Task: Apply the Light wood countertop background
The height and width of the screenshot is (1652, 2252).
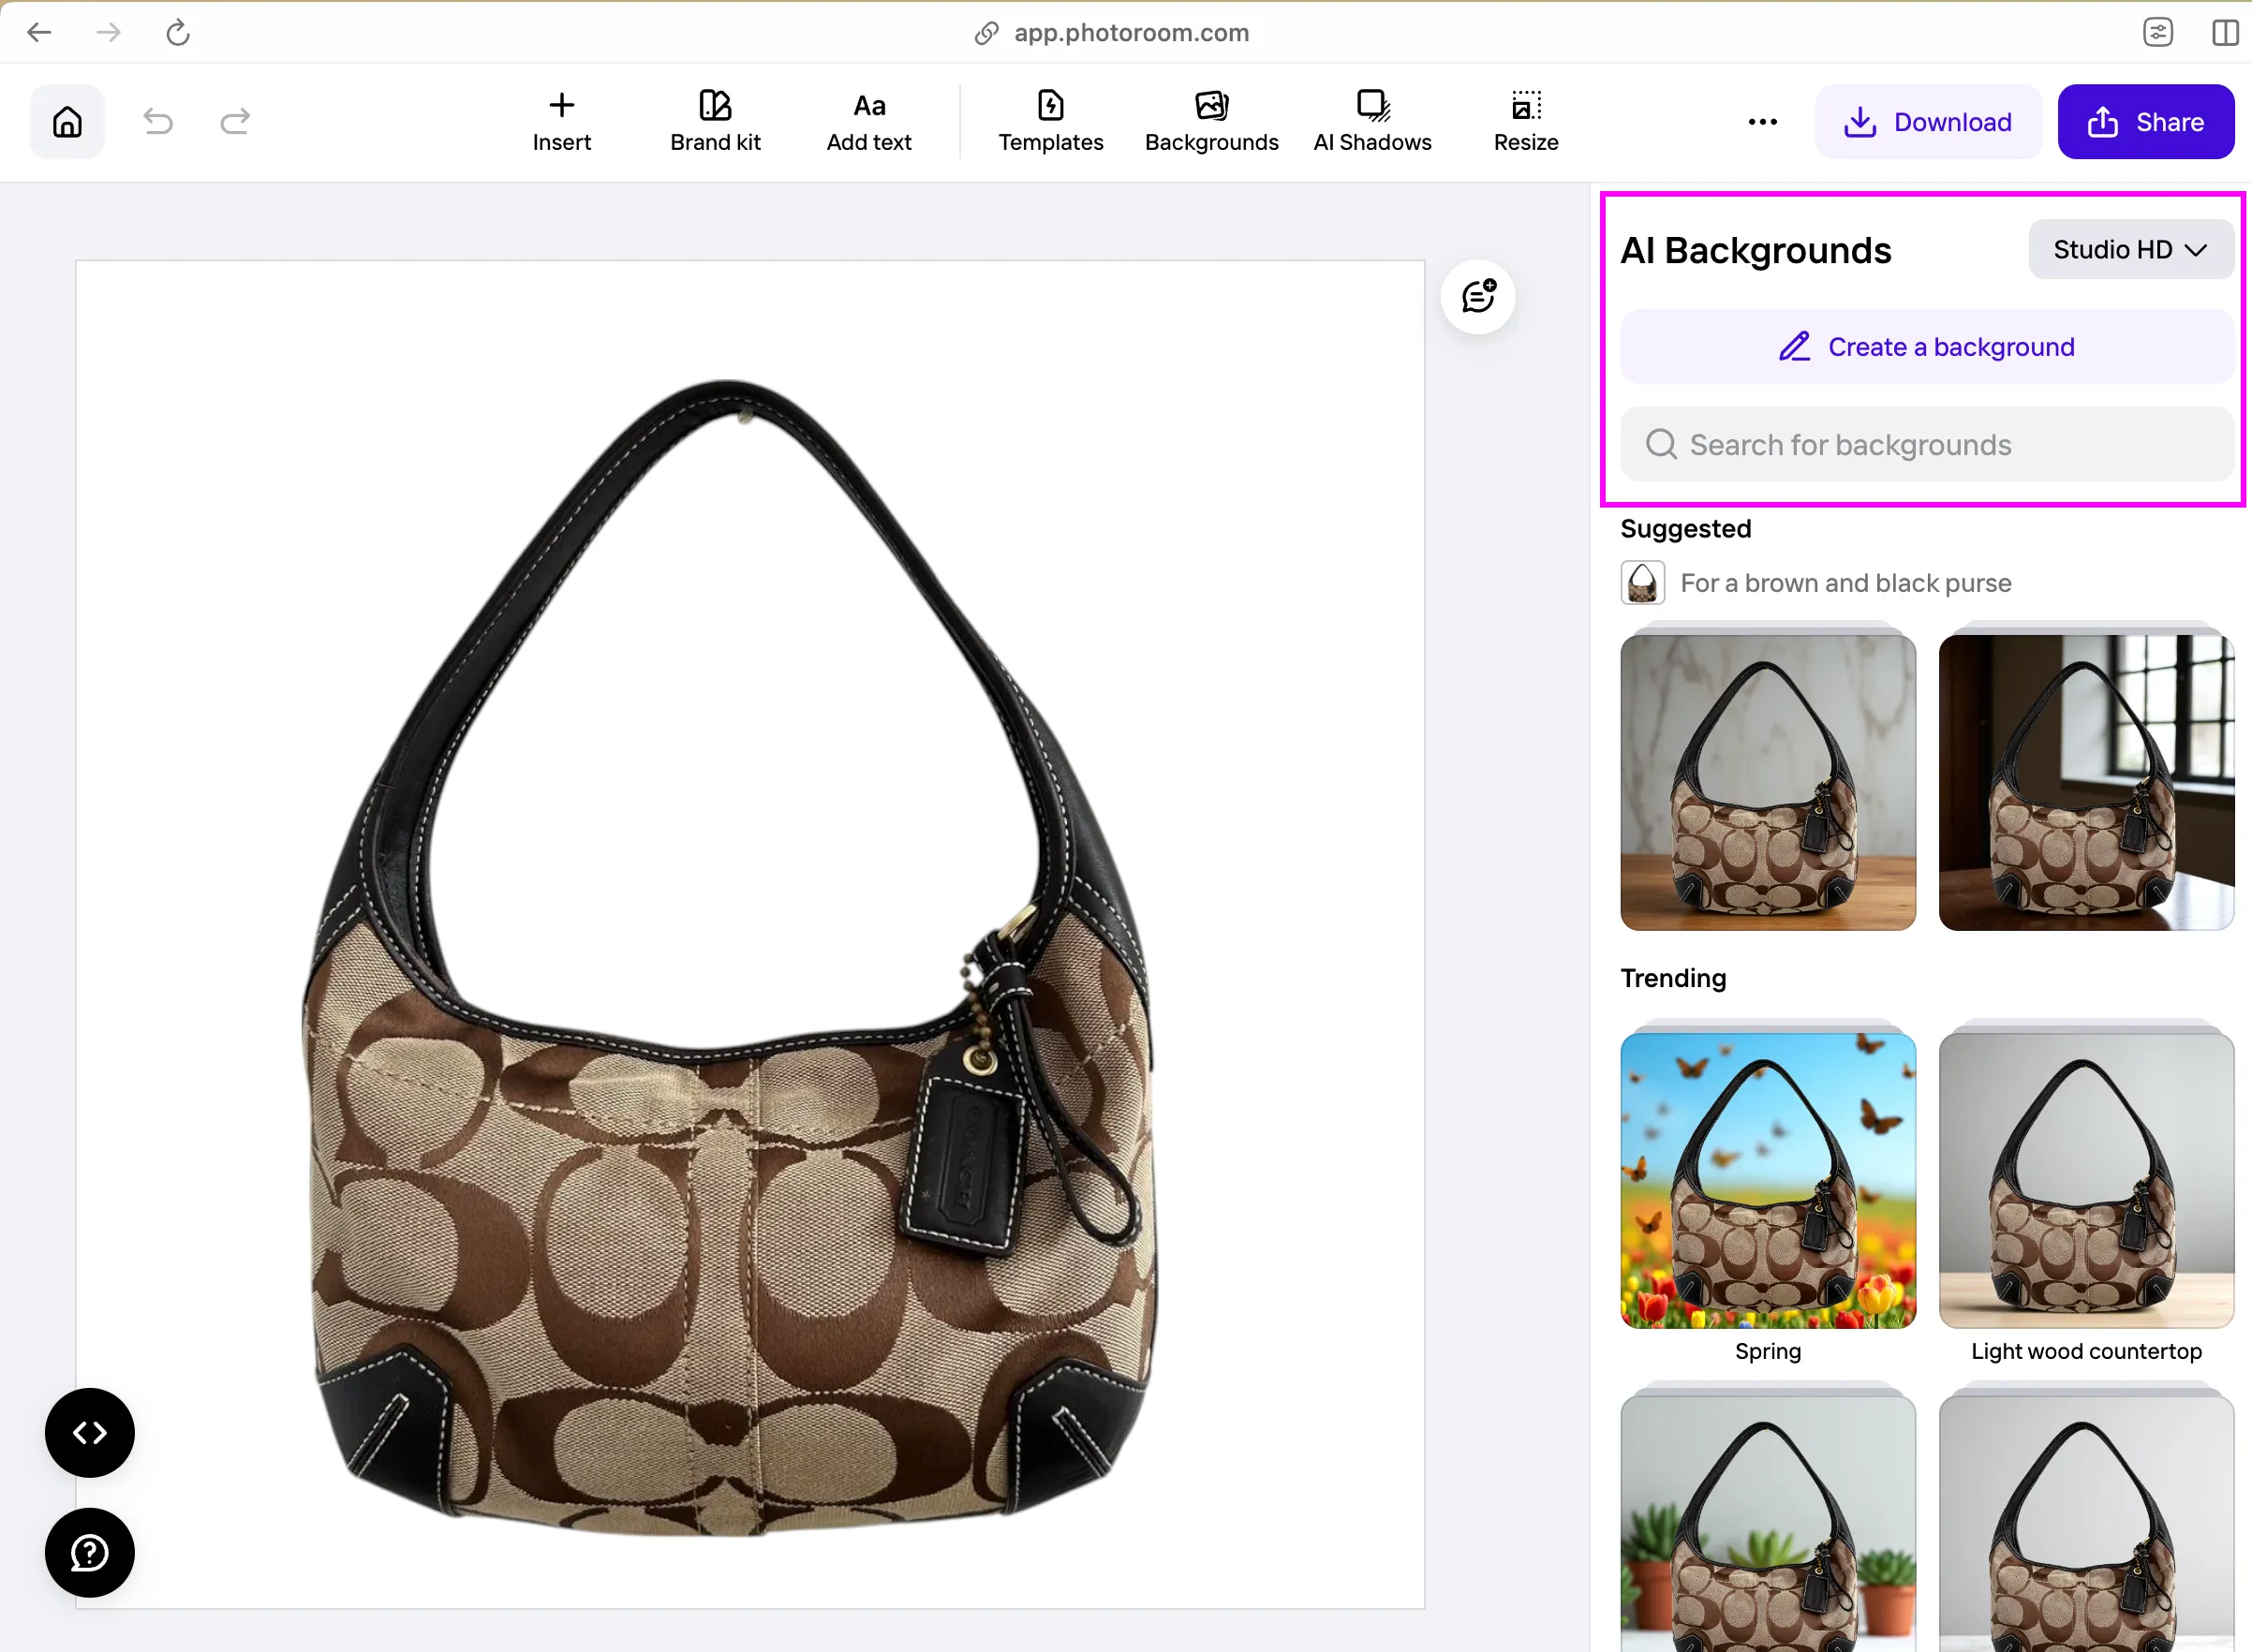Action: coord(2086,1181)
